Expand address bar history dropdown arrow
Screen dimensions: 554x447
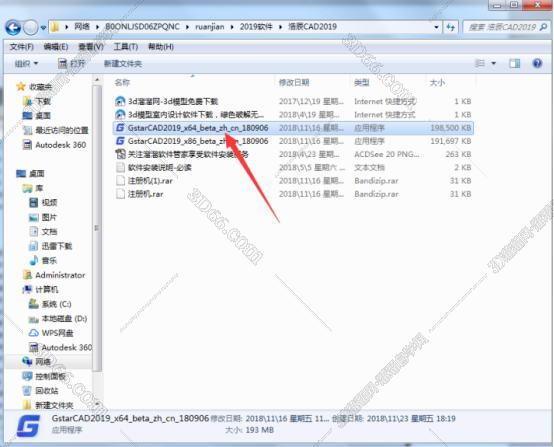[436, 27]
